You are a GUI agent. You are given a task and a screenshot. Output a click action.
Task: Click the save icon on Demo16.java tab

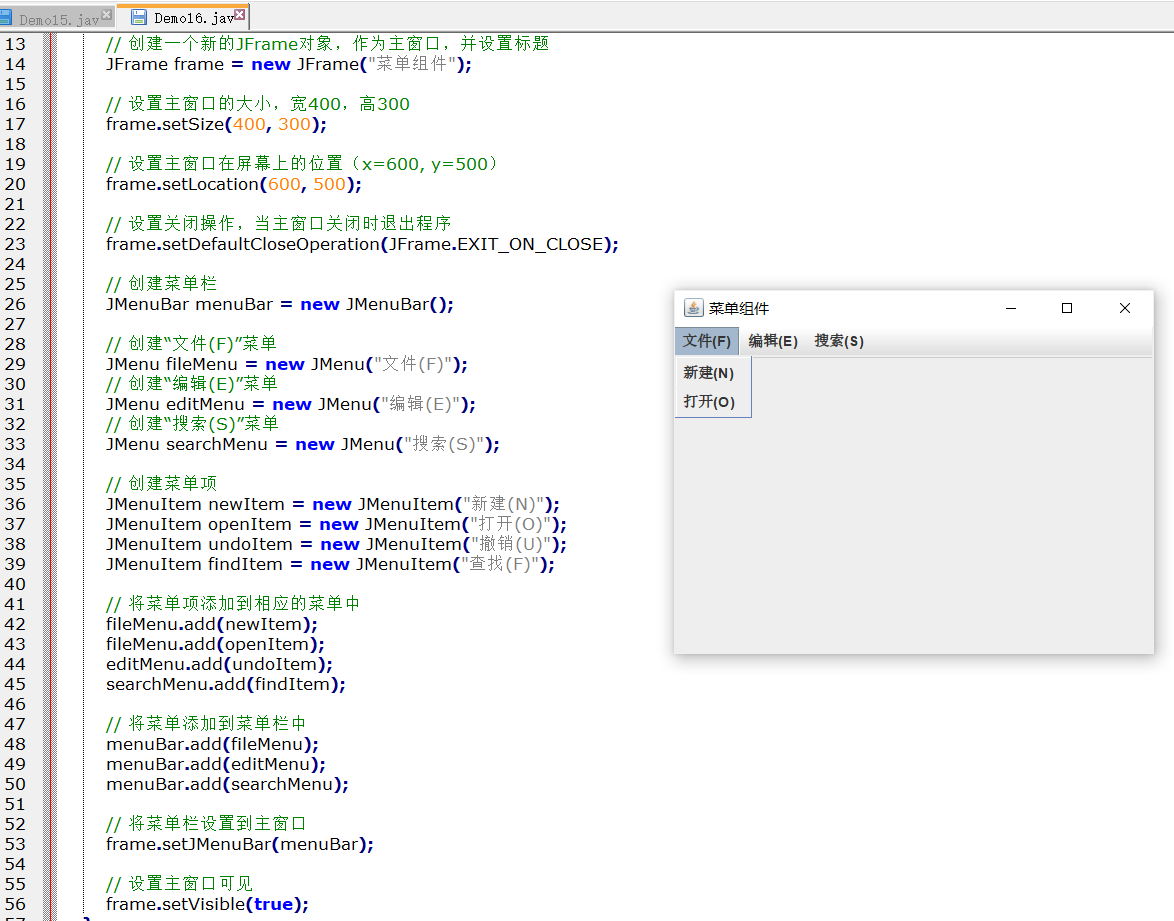[x=138, y=18]
